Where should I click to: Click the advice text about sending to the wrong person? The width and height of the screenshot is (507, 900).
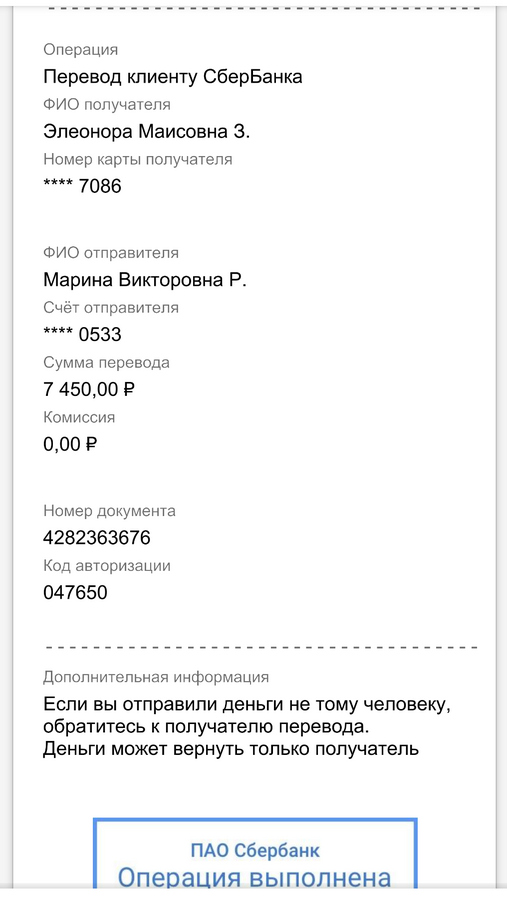[247, 727]
